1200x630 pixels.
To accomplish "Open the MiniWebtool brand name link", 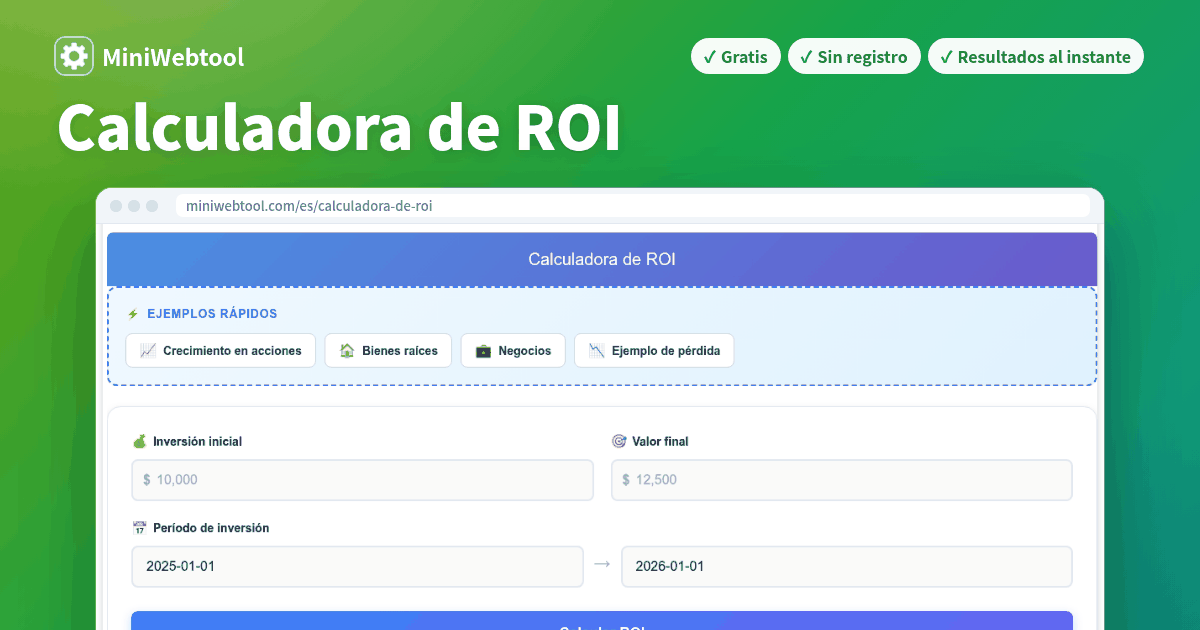I will click(x=173, y=58).
